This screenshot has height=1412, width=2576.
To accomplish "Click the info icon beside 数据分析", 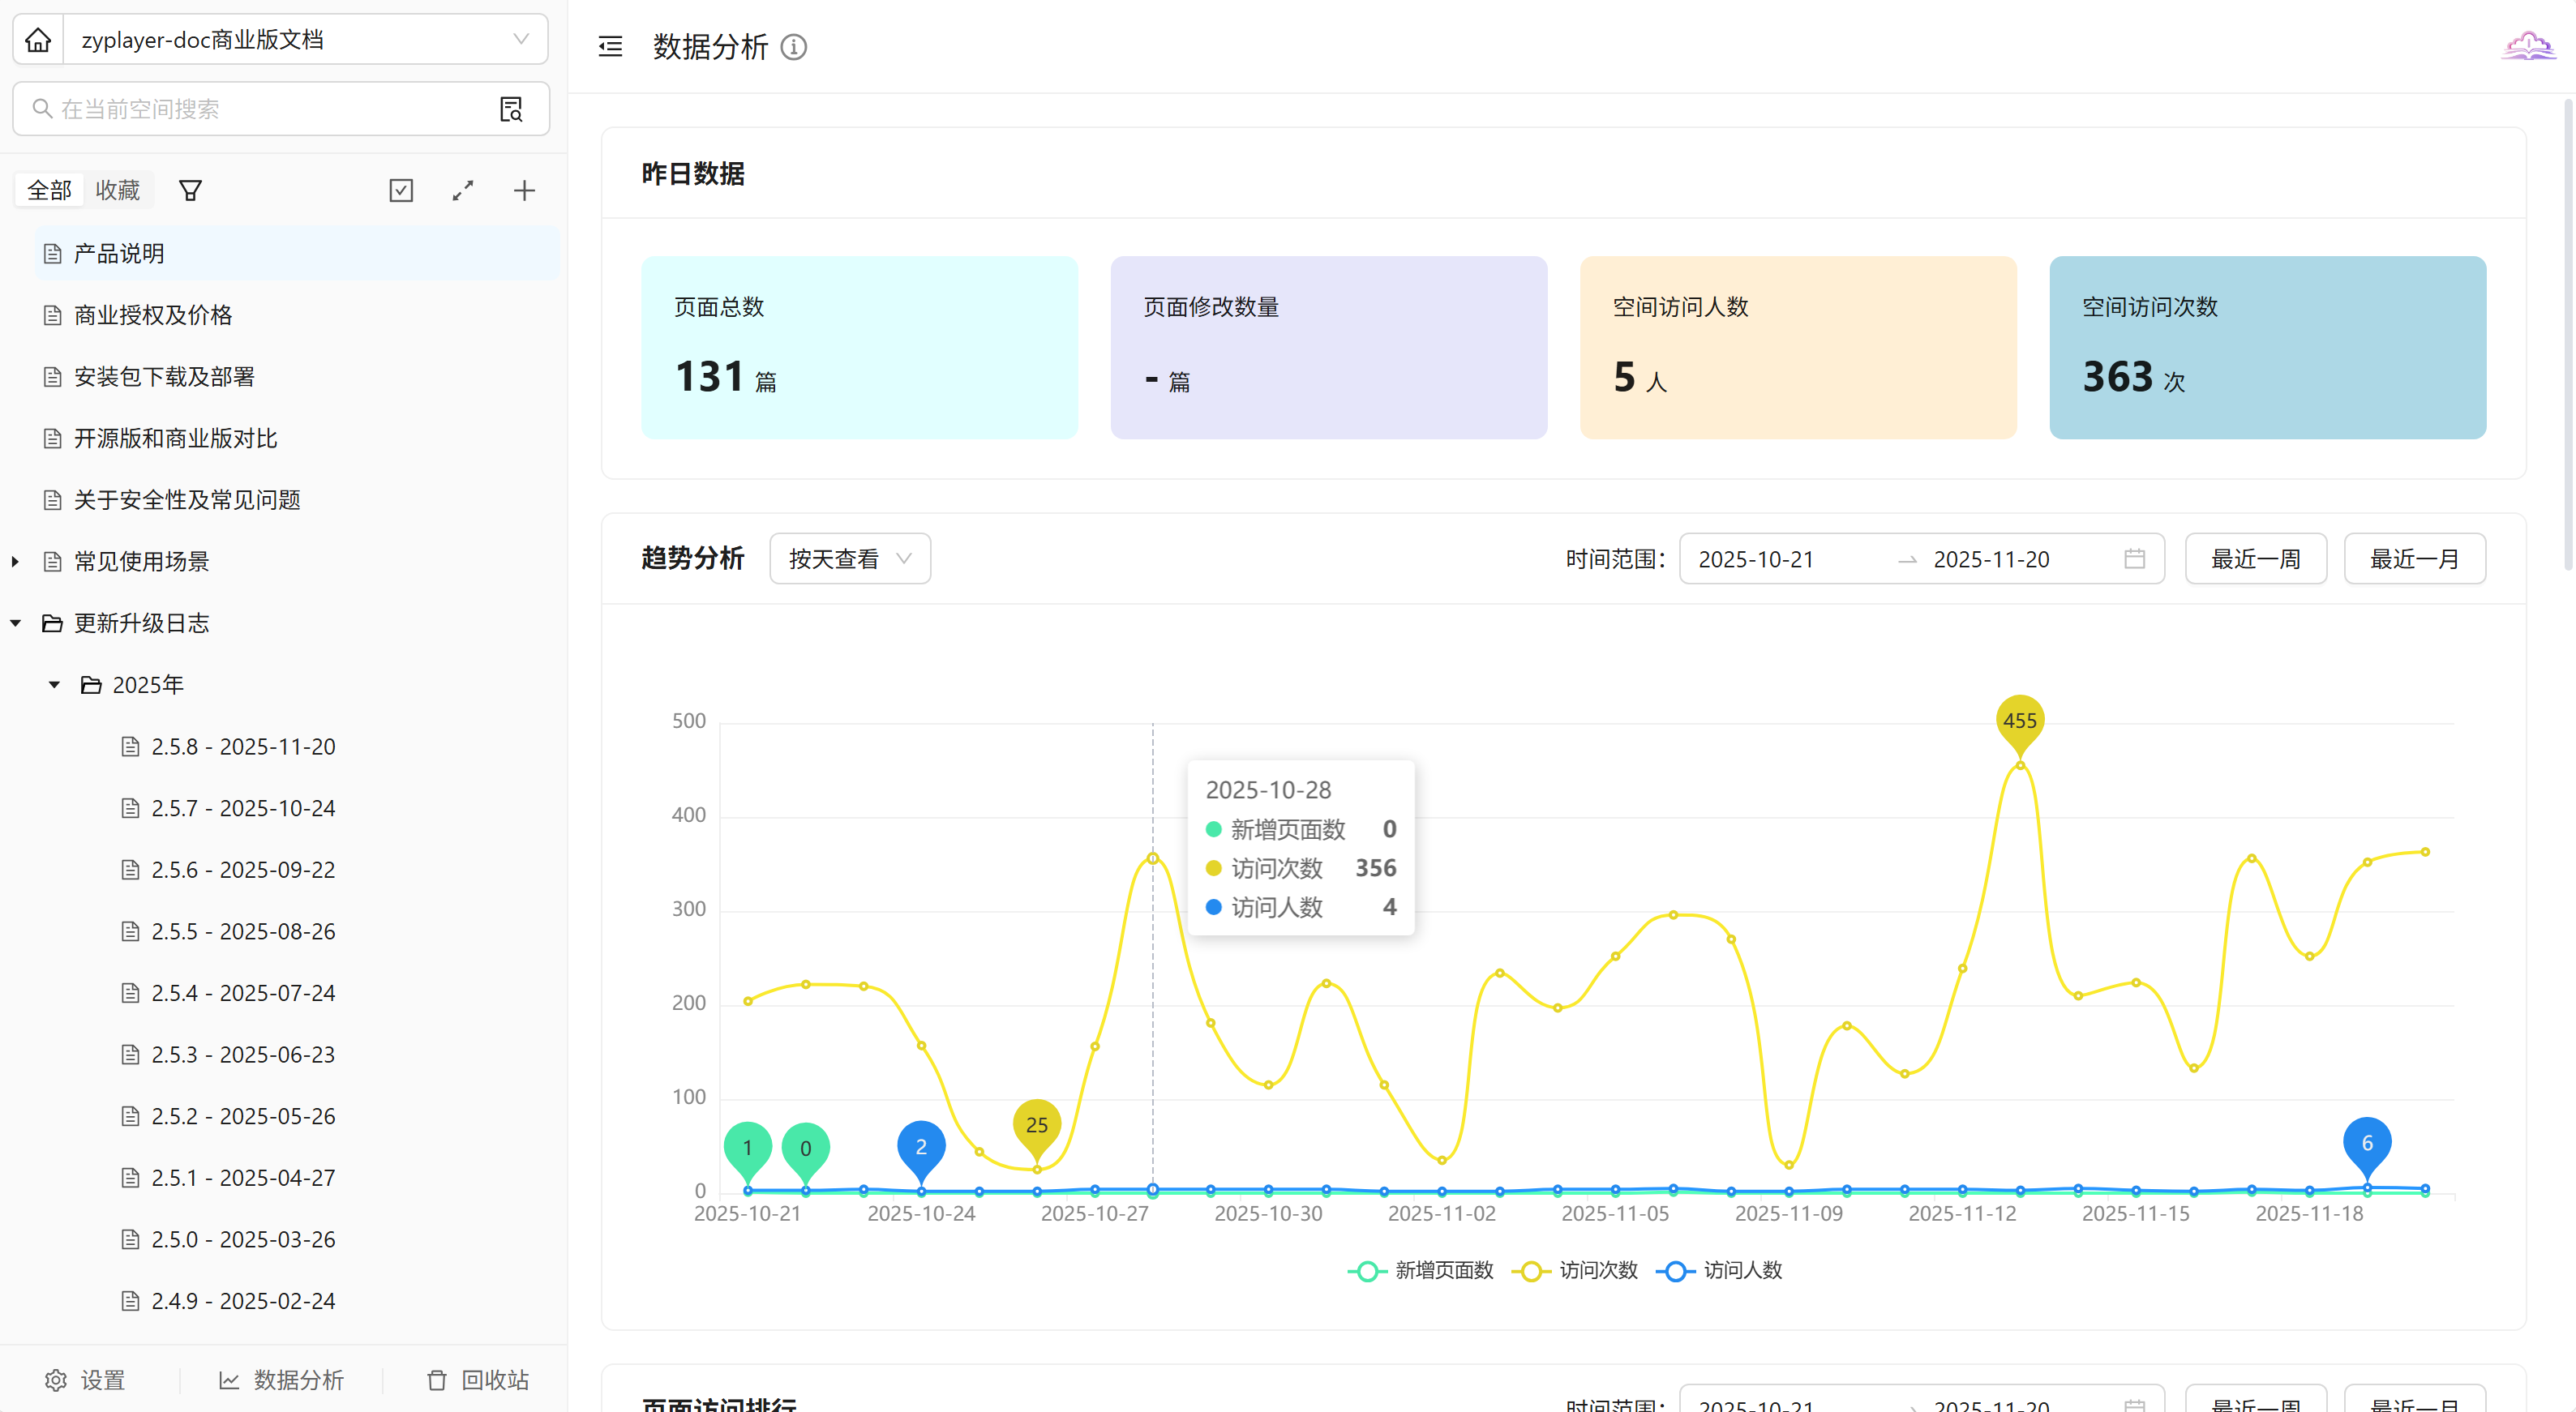I will click(x=794, y=47).
